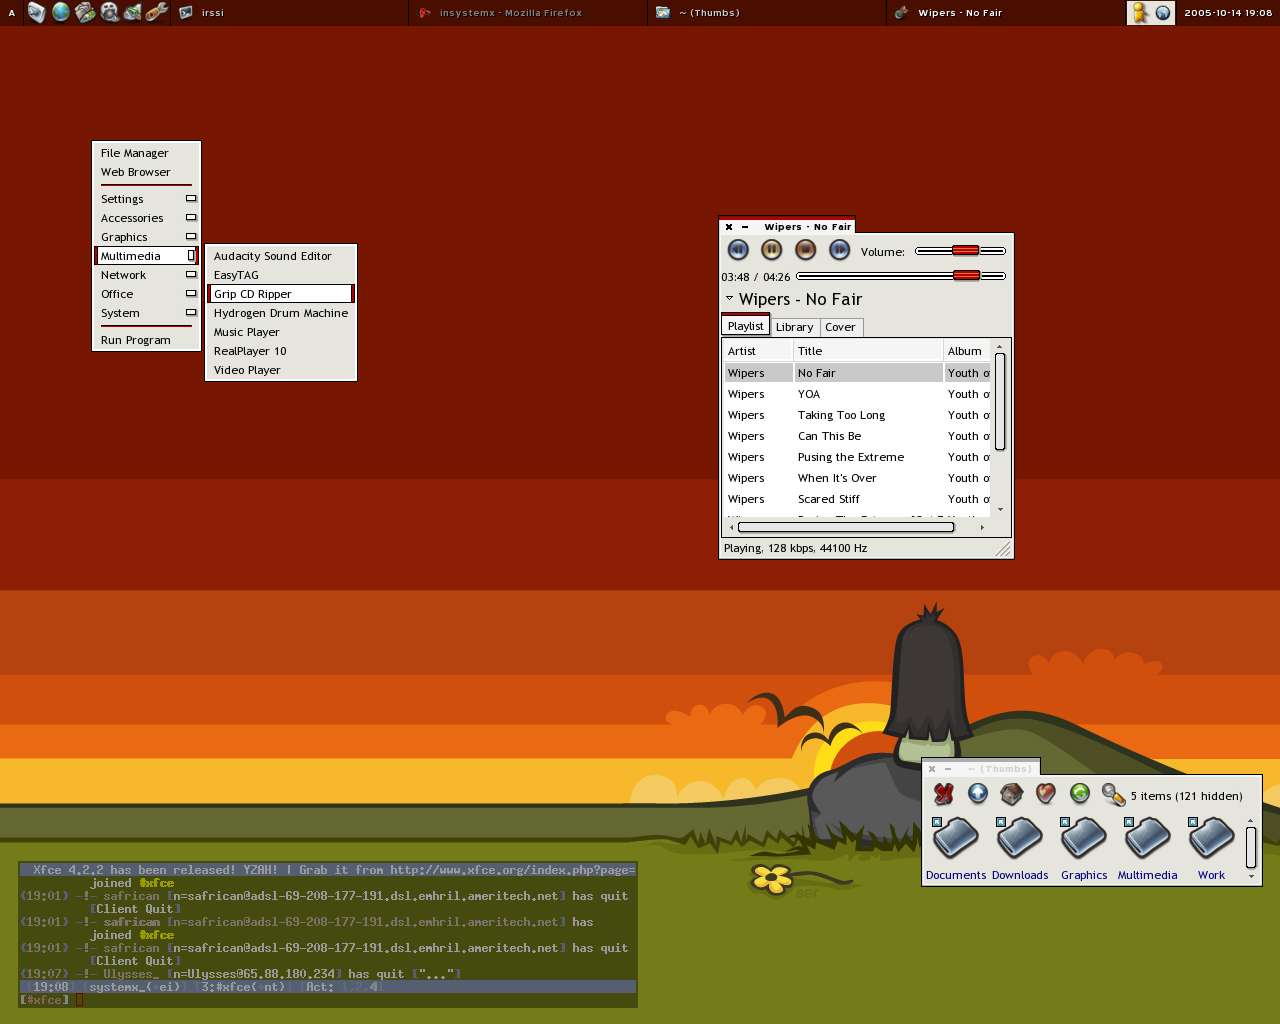Image resolution: width=1280 pixels, height=1024 pixels.
Task: Expand the System submenu
Action: point(147,313)
